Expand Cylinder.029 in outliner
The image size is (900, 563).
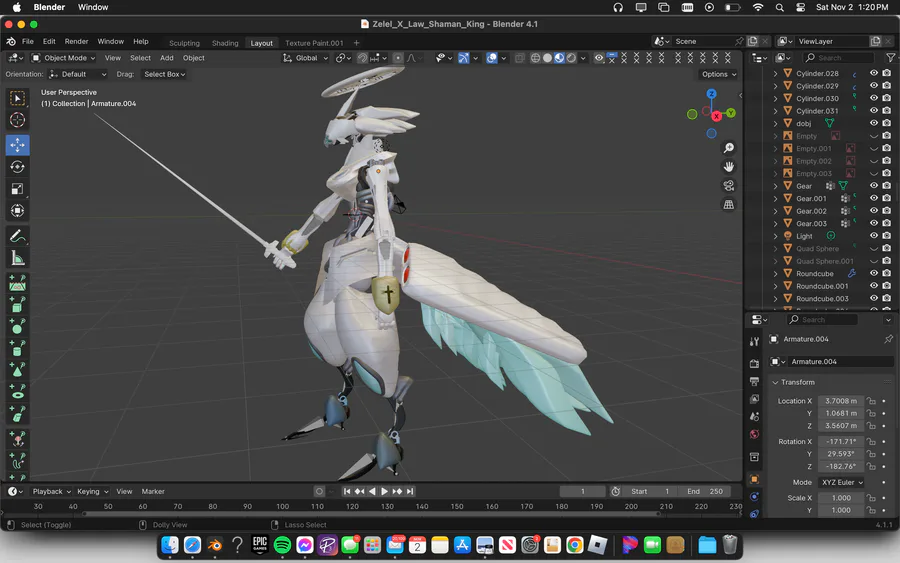(775, 86)
